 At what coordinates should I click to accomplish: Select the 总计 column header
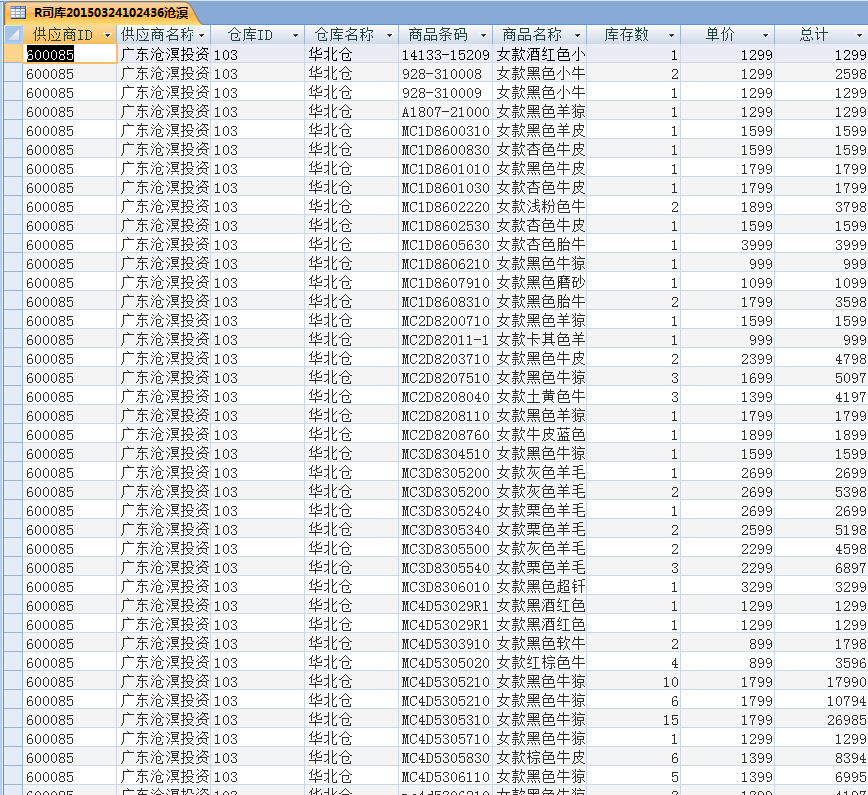click(813, 35)
